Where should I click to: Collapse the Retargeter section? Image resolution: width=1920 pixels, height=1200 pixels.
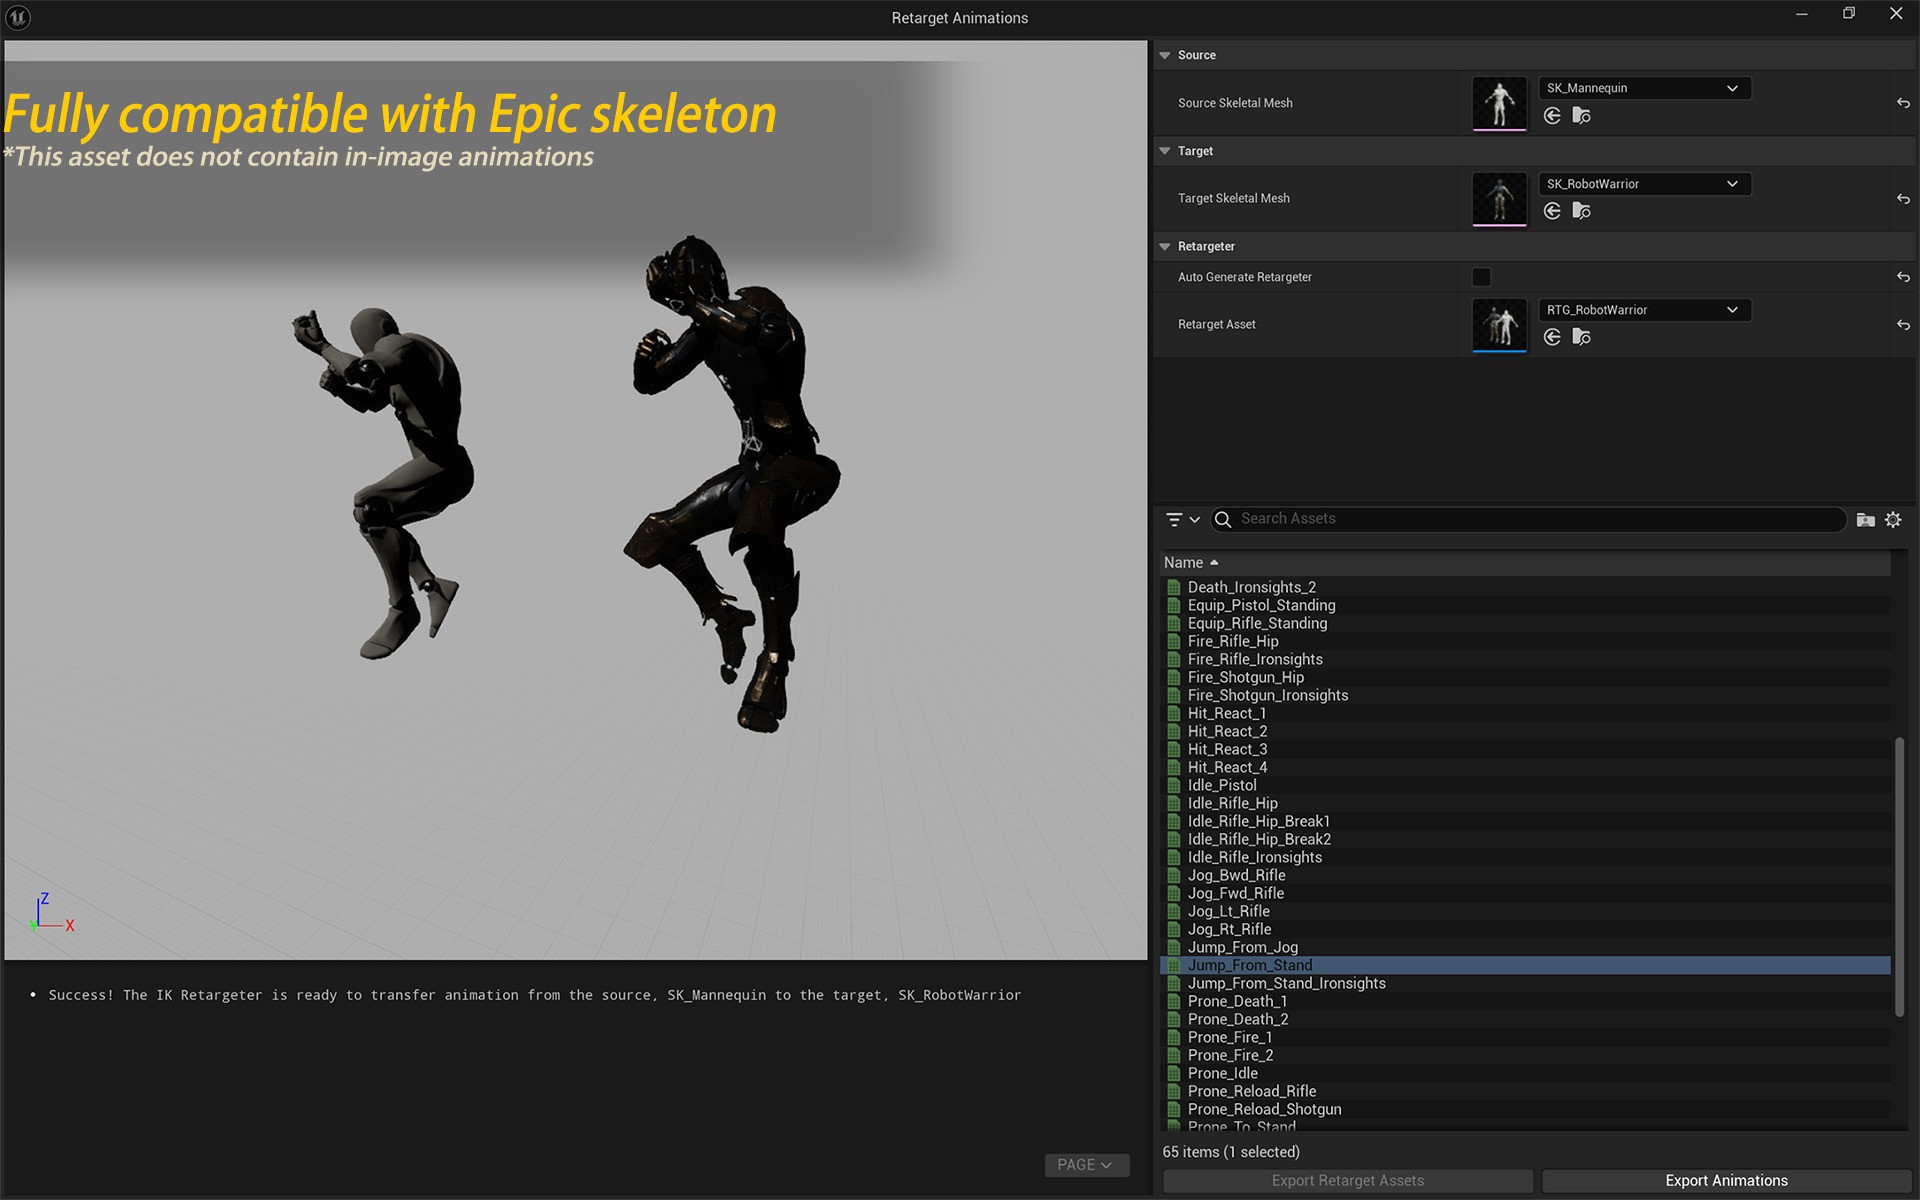tap(1165, 247)
